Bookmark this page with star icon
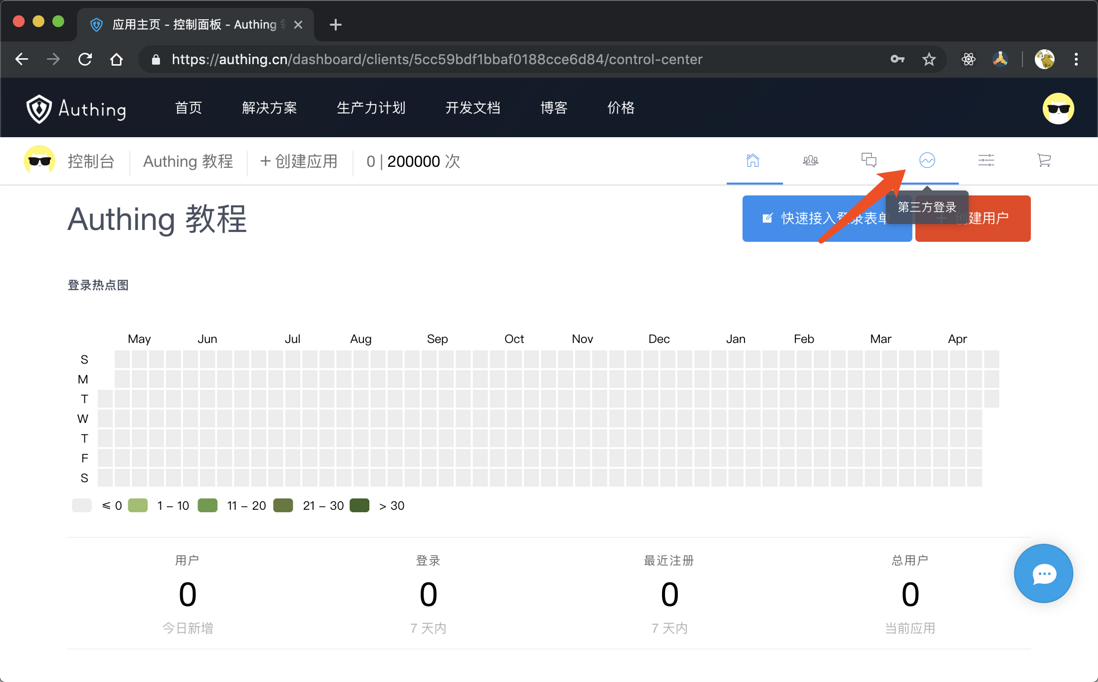Image resolution: width=1098 pixels, height=682 pixels. point(929,60)
